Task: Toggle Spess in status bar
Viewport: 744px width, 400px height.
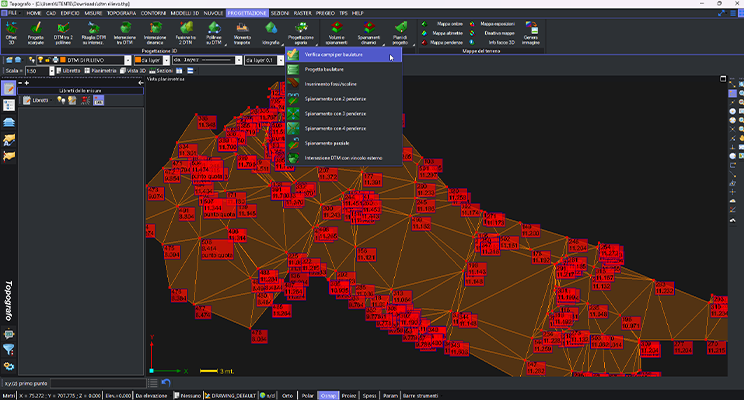Action: [369, 396]
